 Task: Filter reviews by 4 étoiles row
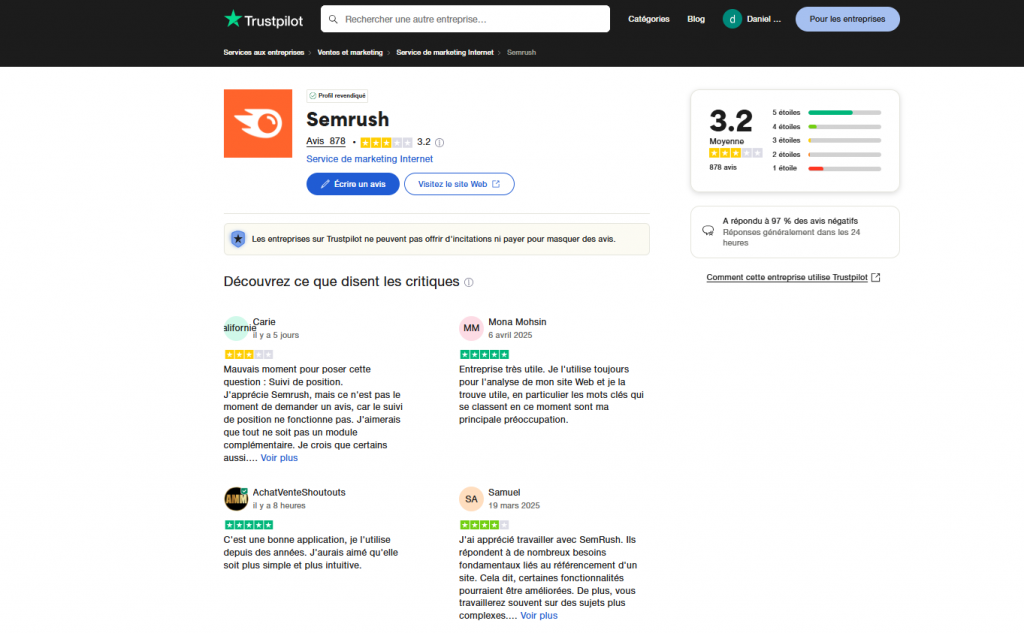826,127
